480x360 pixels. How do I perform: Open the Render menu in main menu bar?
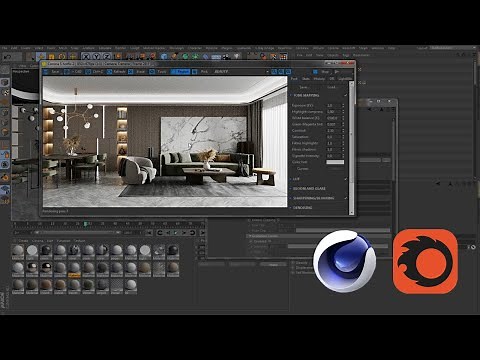[120, 48]
